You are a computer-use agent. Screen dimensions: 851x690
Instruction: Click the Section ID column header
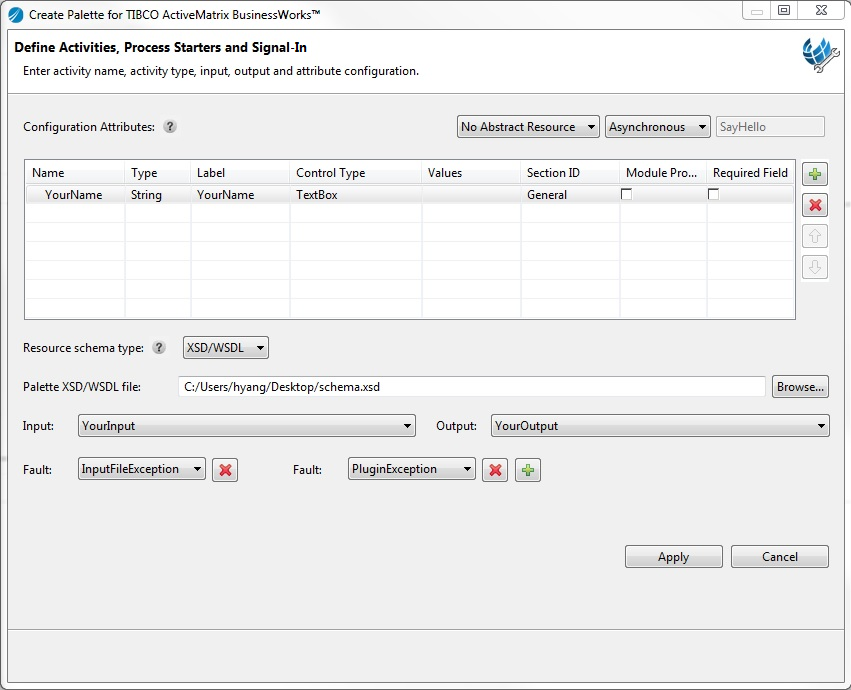570,173
